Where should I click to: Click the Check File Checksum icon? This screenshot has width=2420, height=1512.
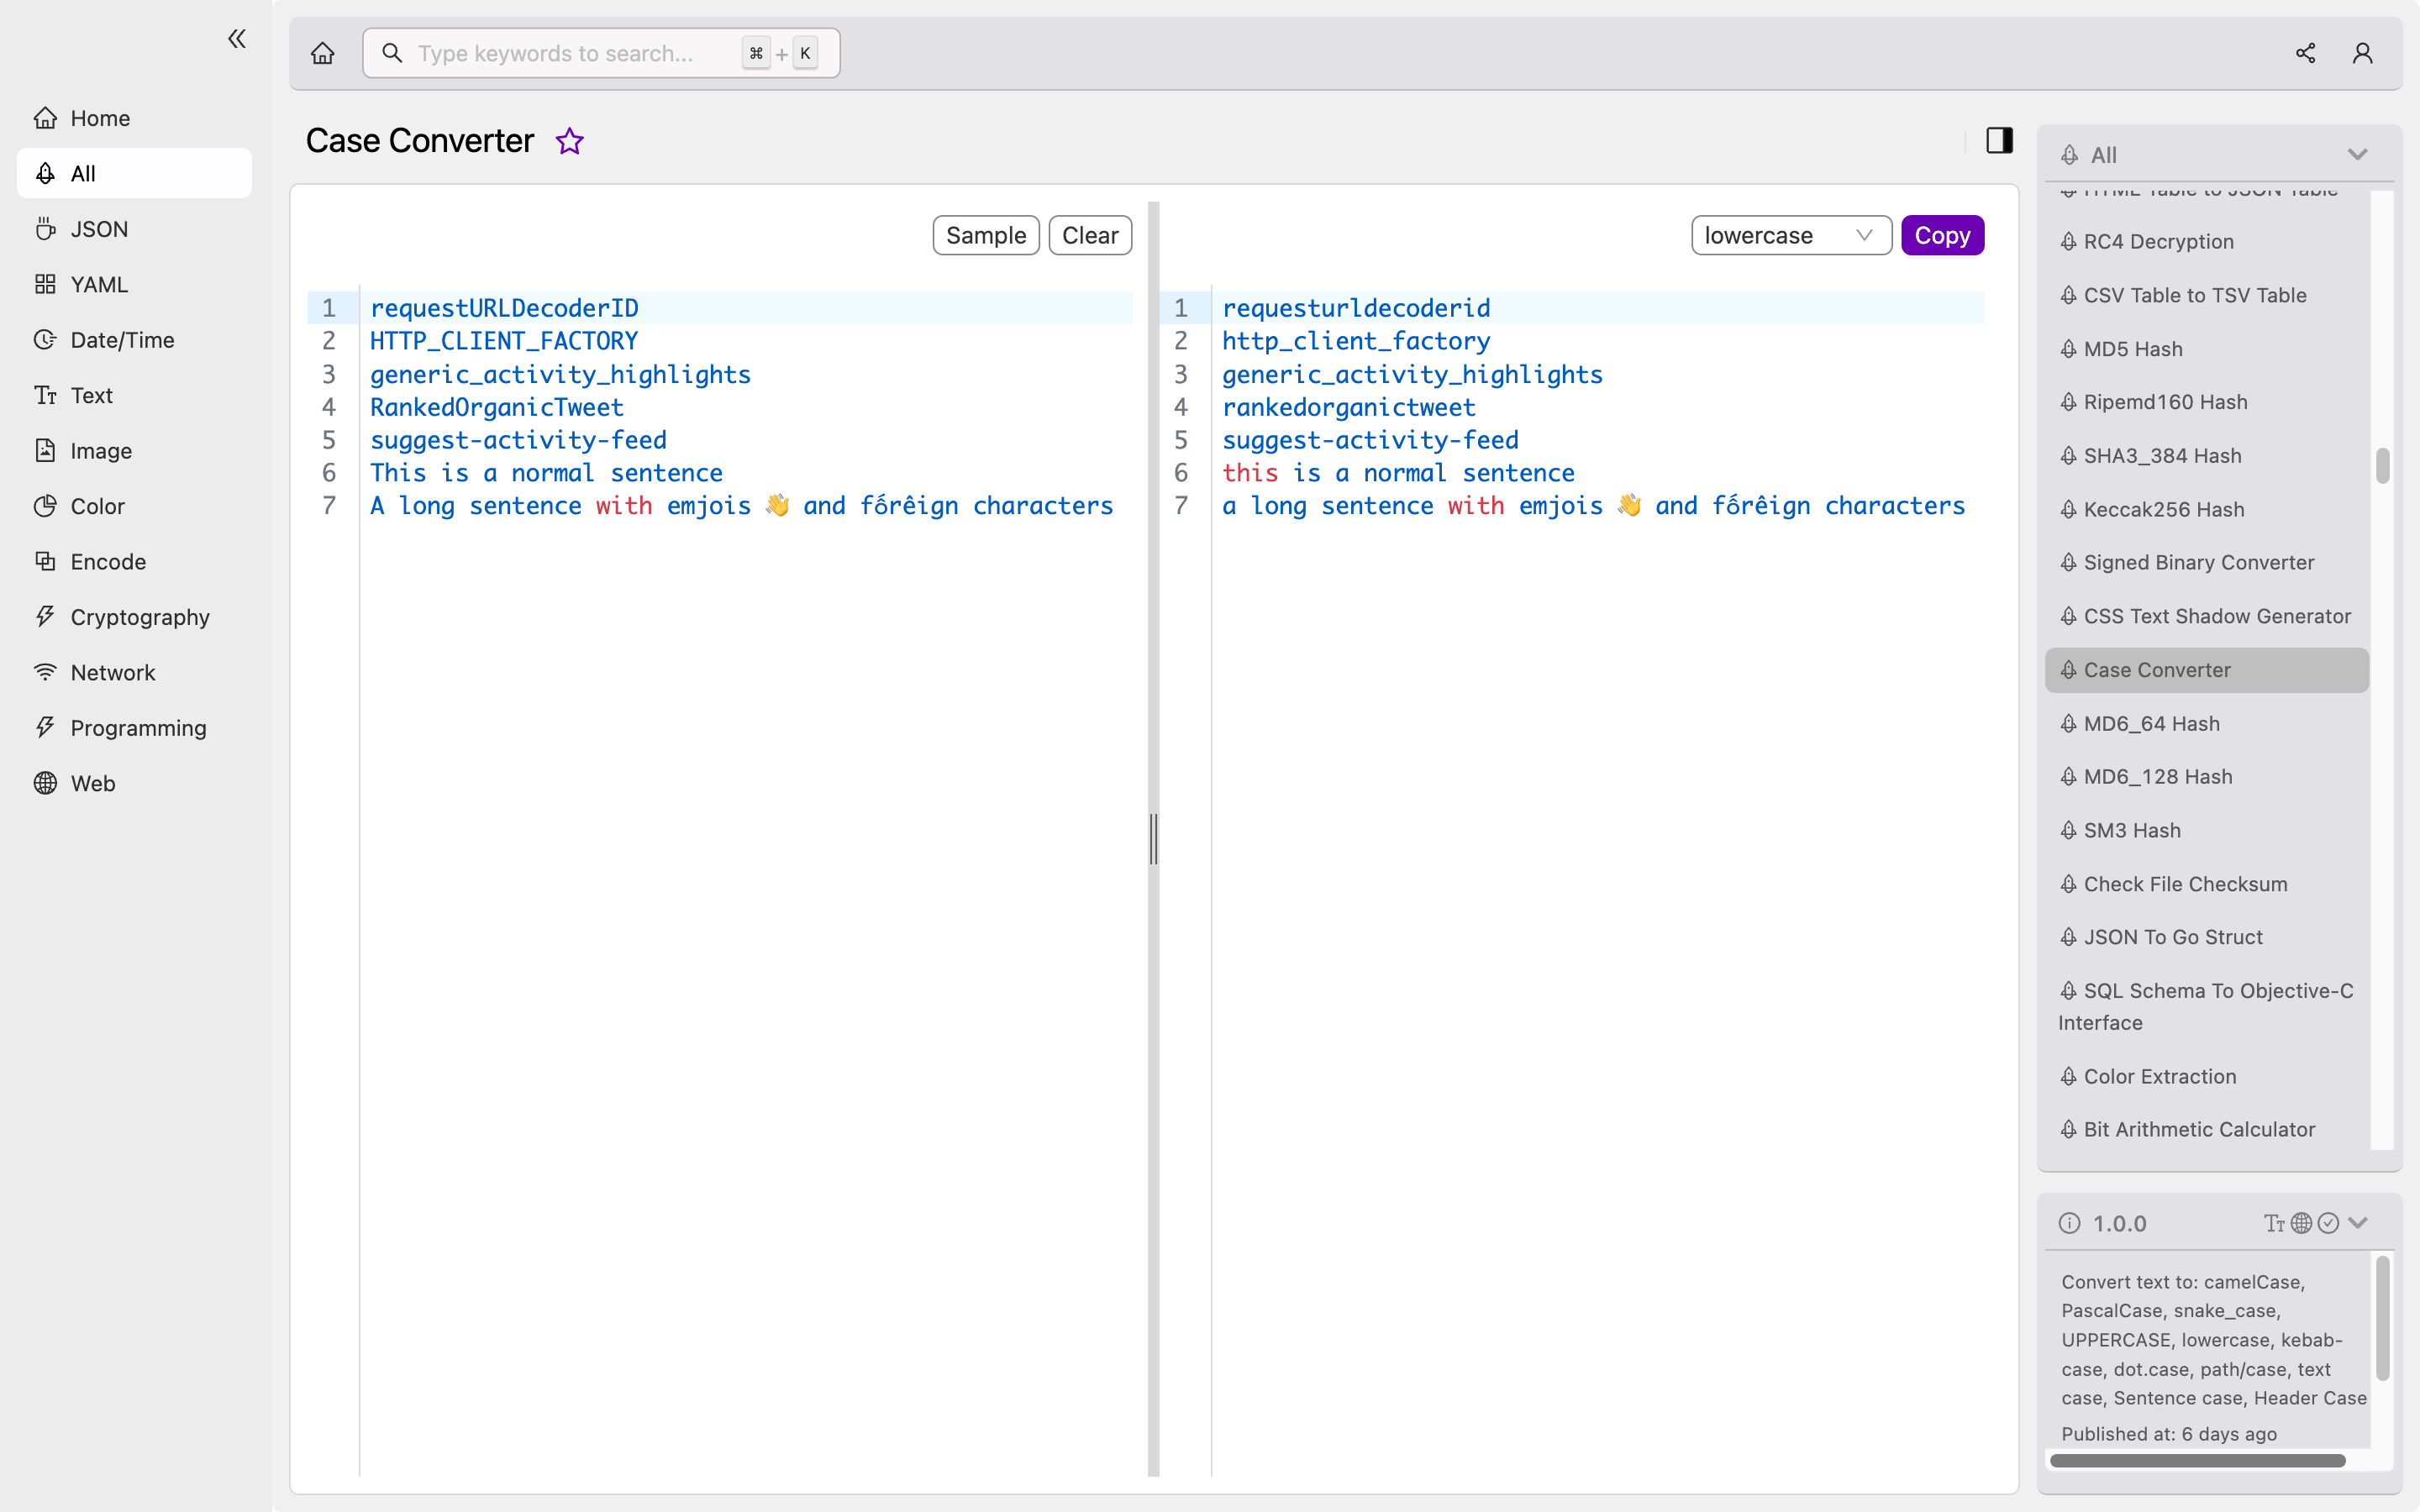2070,883
